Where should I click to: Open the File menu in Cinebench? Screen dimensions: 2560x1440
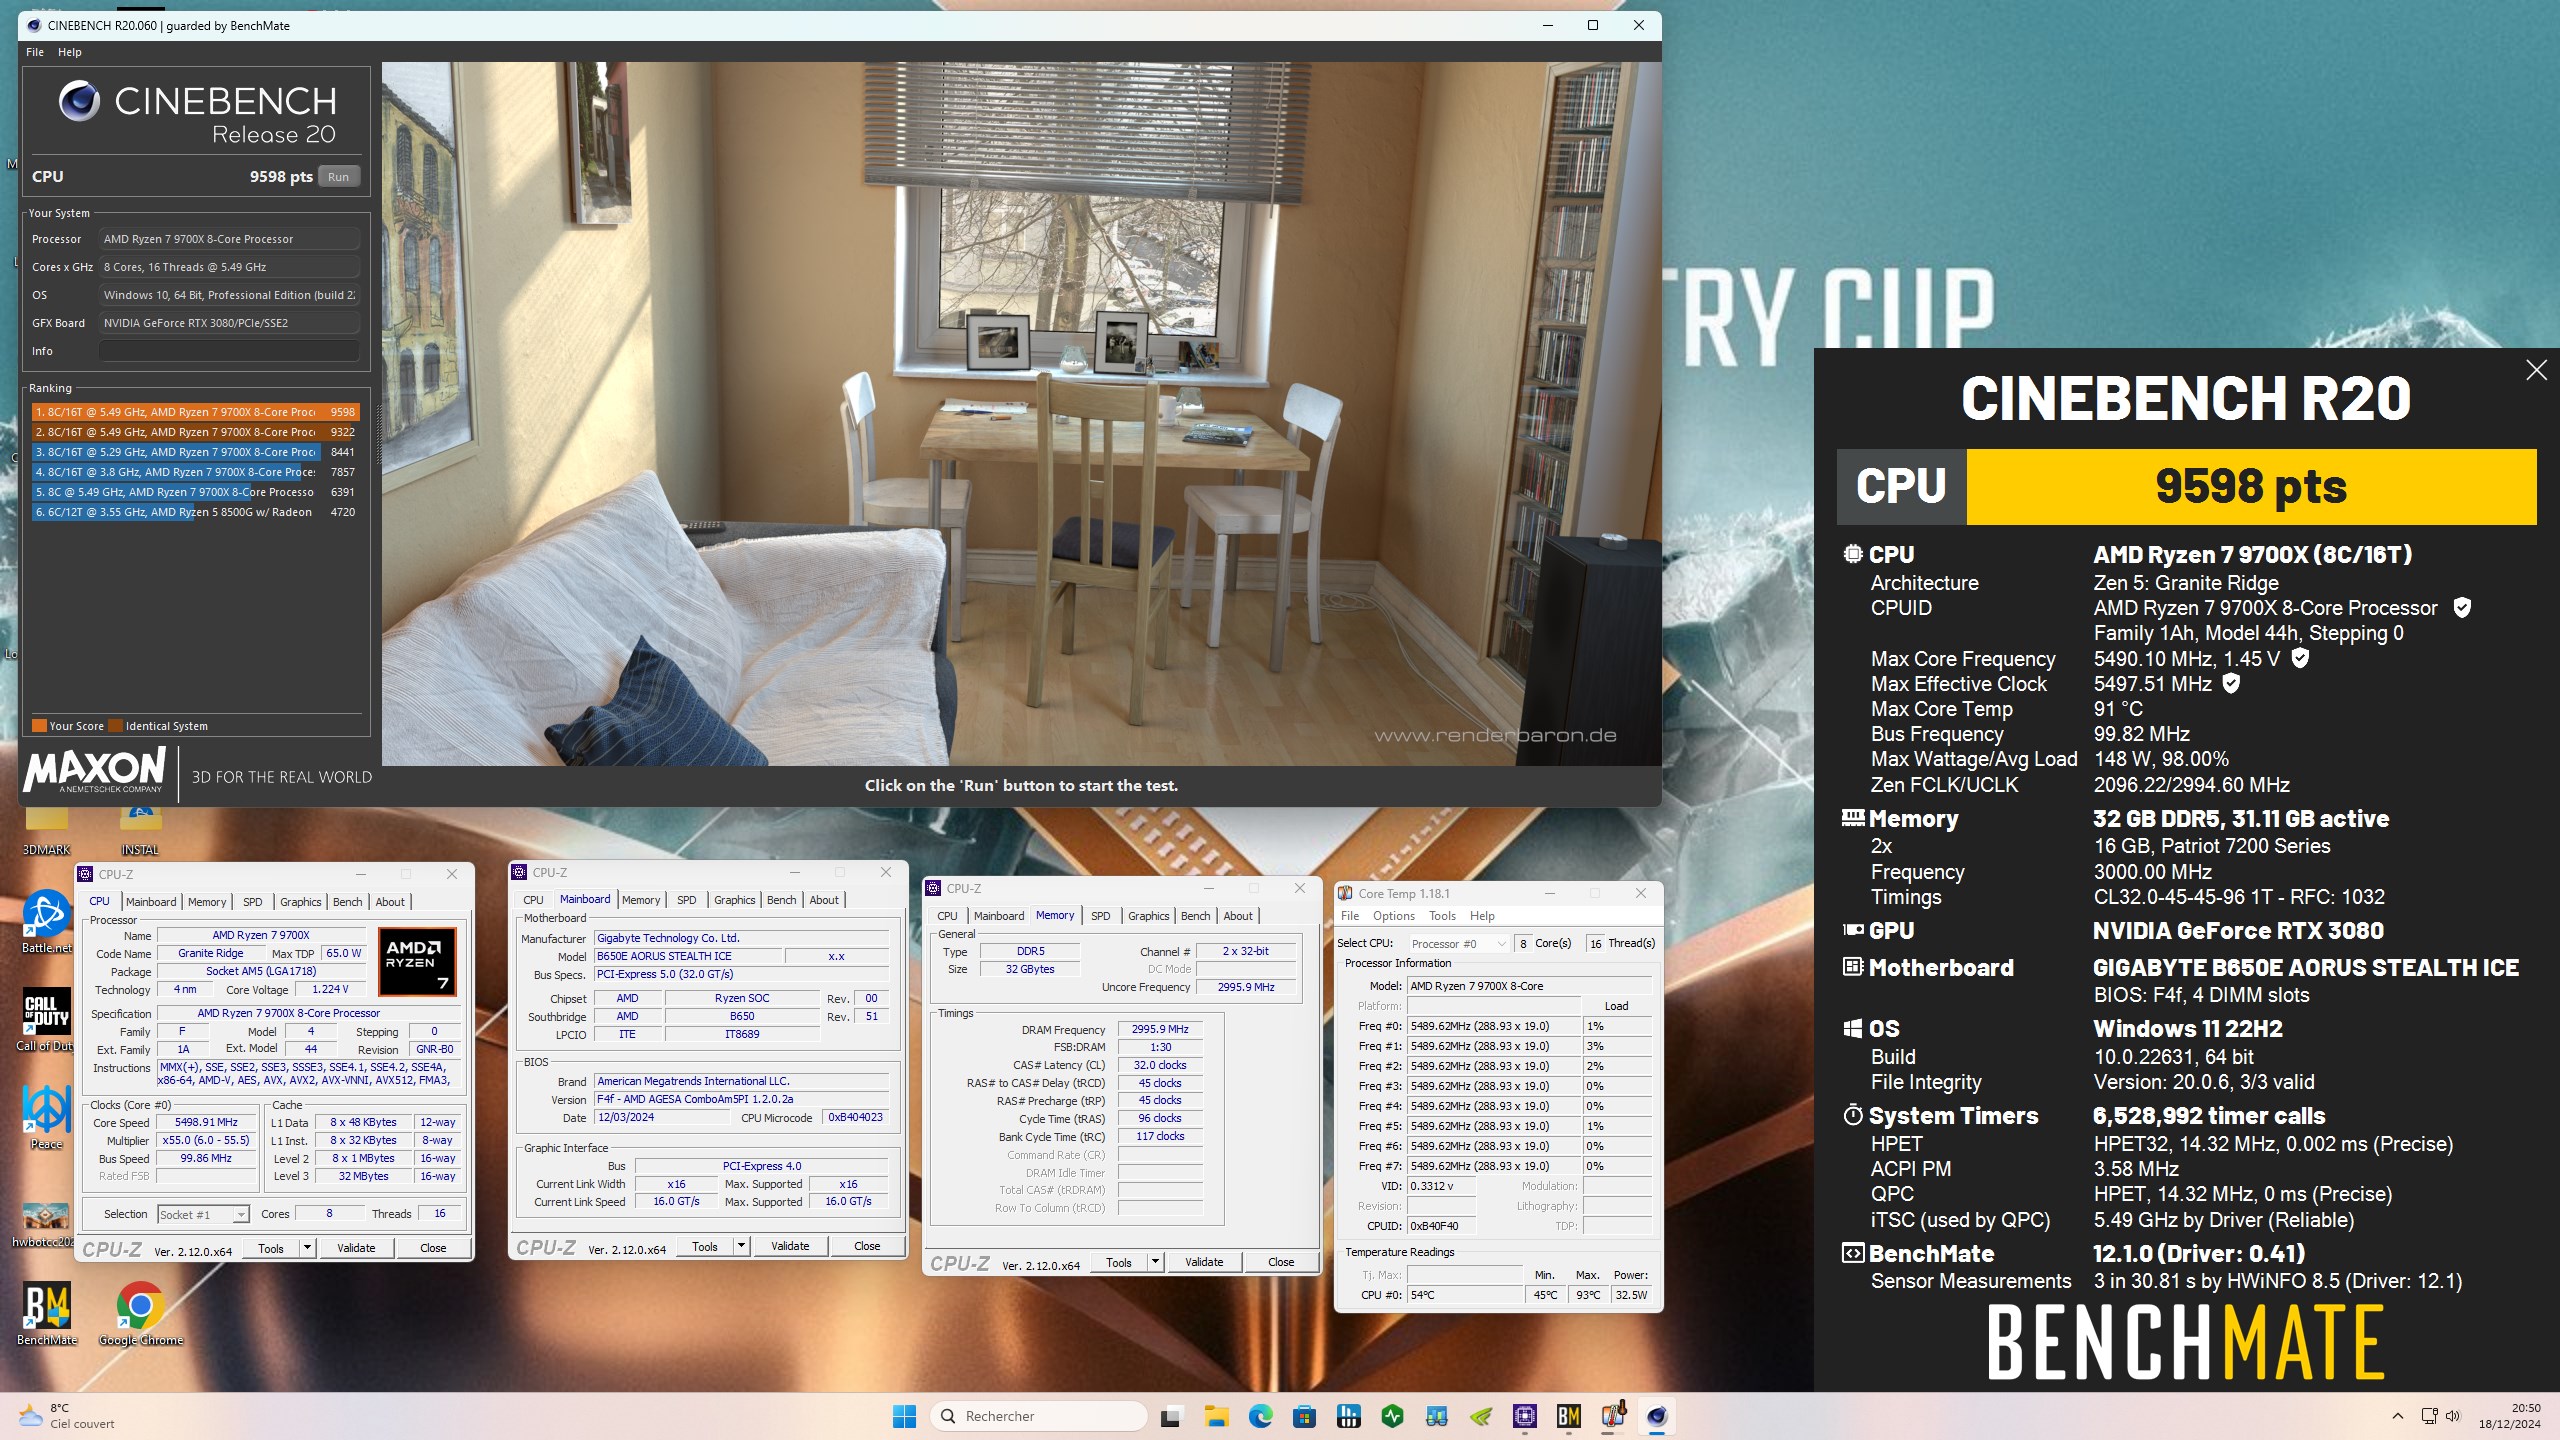pos(35,52)
